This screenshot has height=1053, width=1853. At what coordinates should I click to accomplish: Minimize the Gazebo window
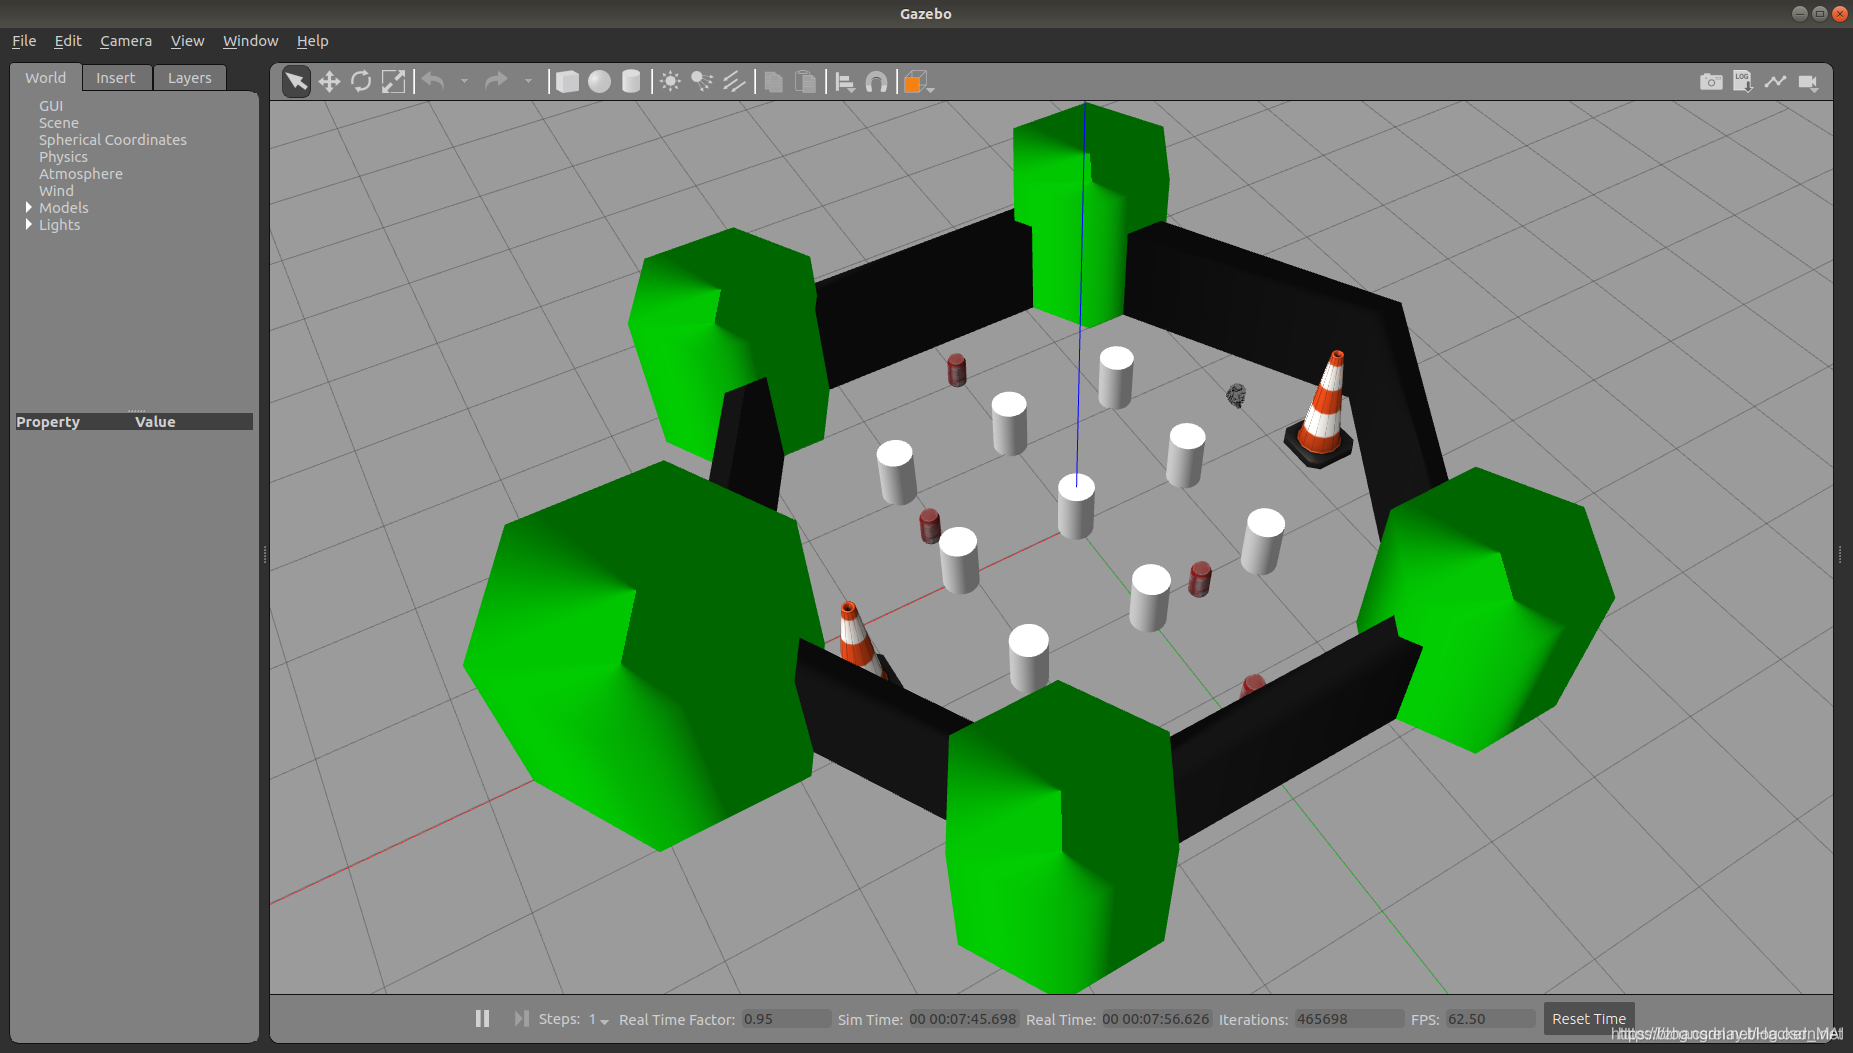click(1800, 13)
